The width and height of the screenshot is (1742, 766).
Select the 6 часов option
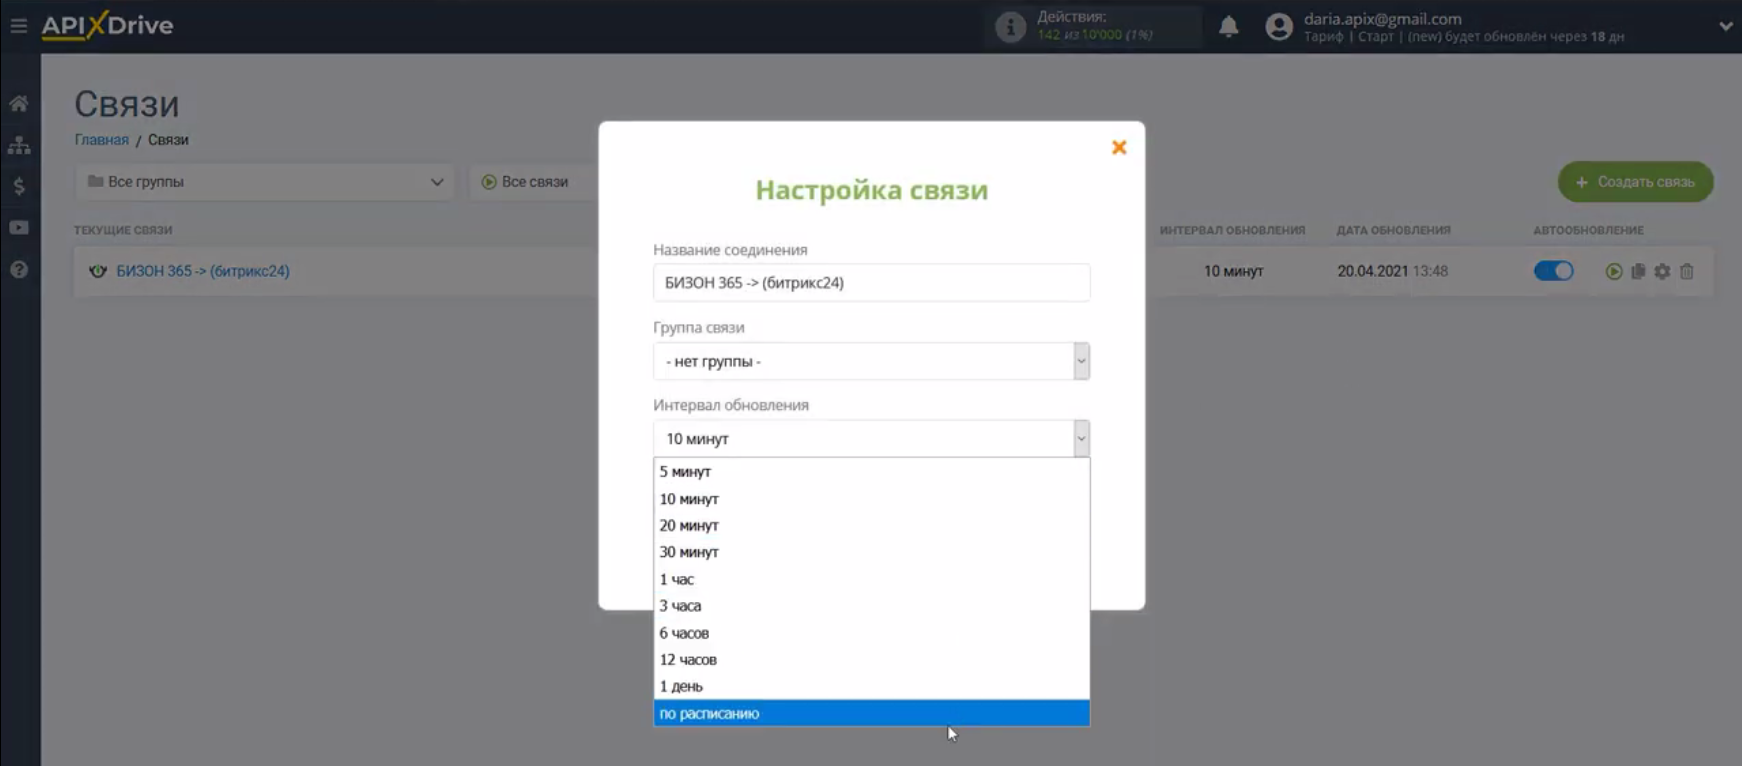pos(871,633)
